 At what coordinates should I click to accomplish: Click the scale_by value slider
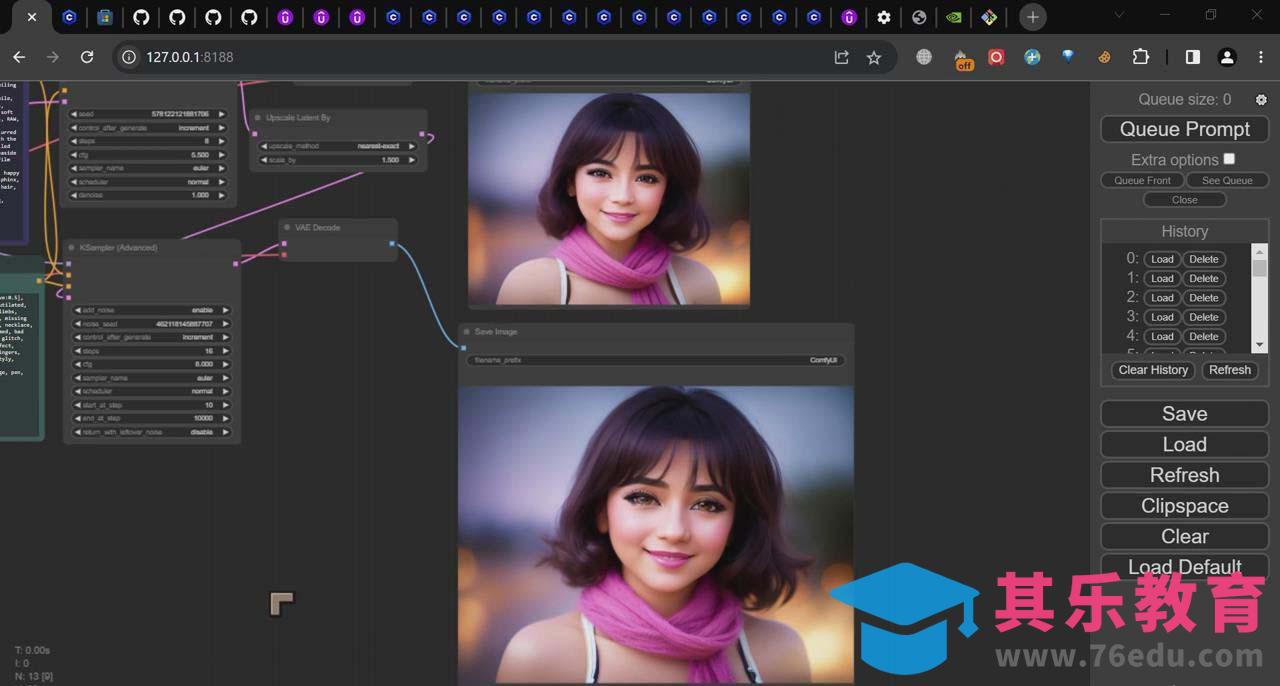click(x=338, y=160)
